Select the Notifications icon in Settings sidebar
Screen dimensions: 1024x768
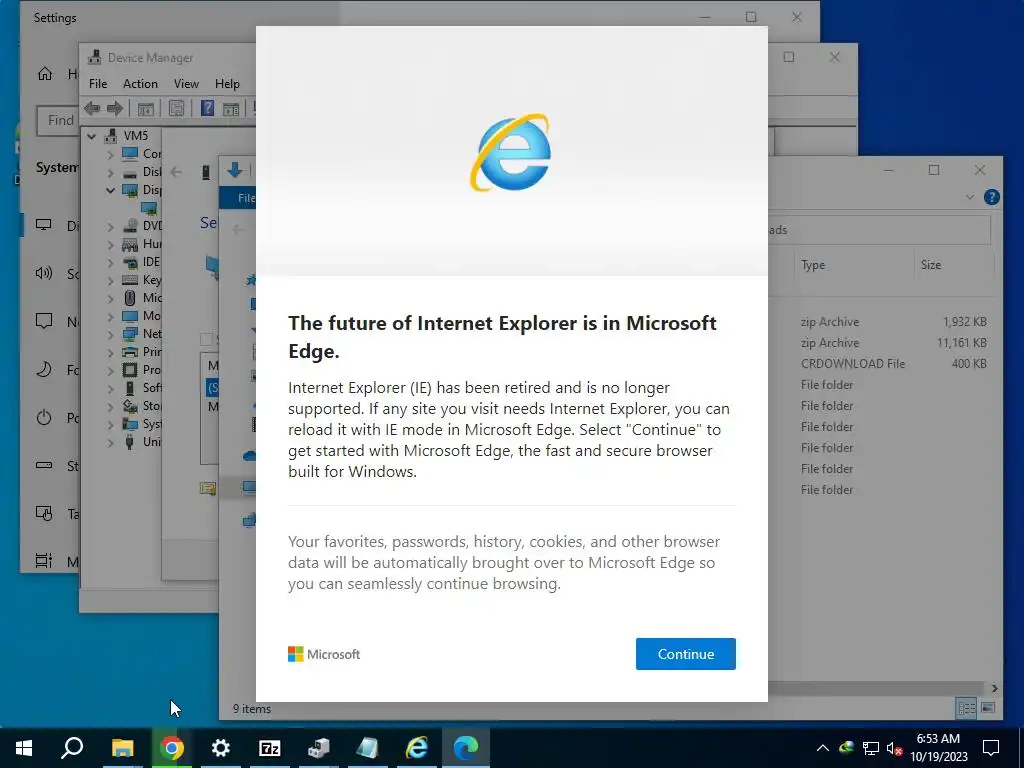44,321
